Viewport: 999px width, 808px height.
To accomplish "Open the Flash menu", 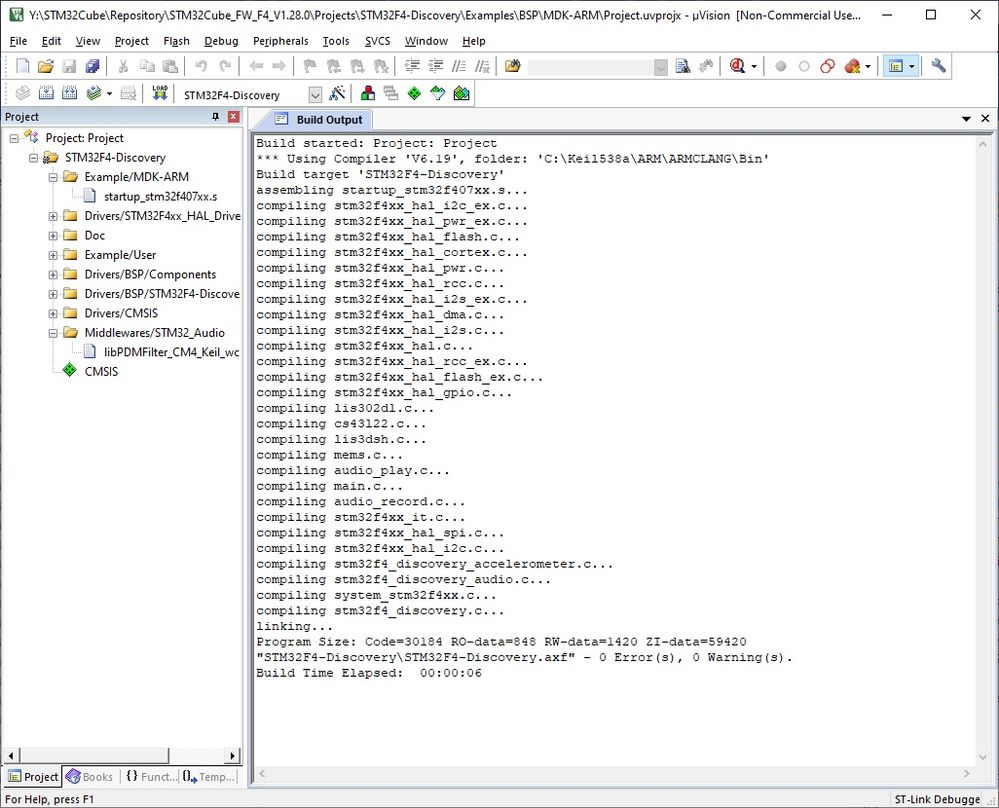I will point(176,41).
